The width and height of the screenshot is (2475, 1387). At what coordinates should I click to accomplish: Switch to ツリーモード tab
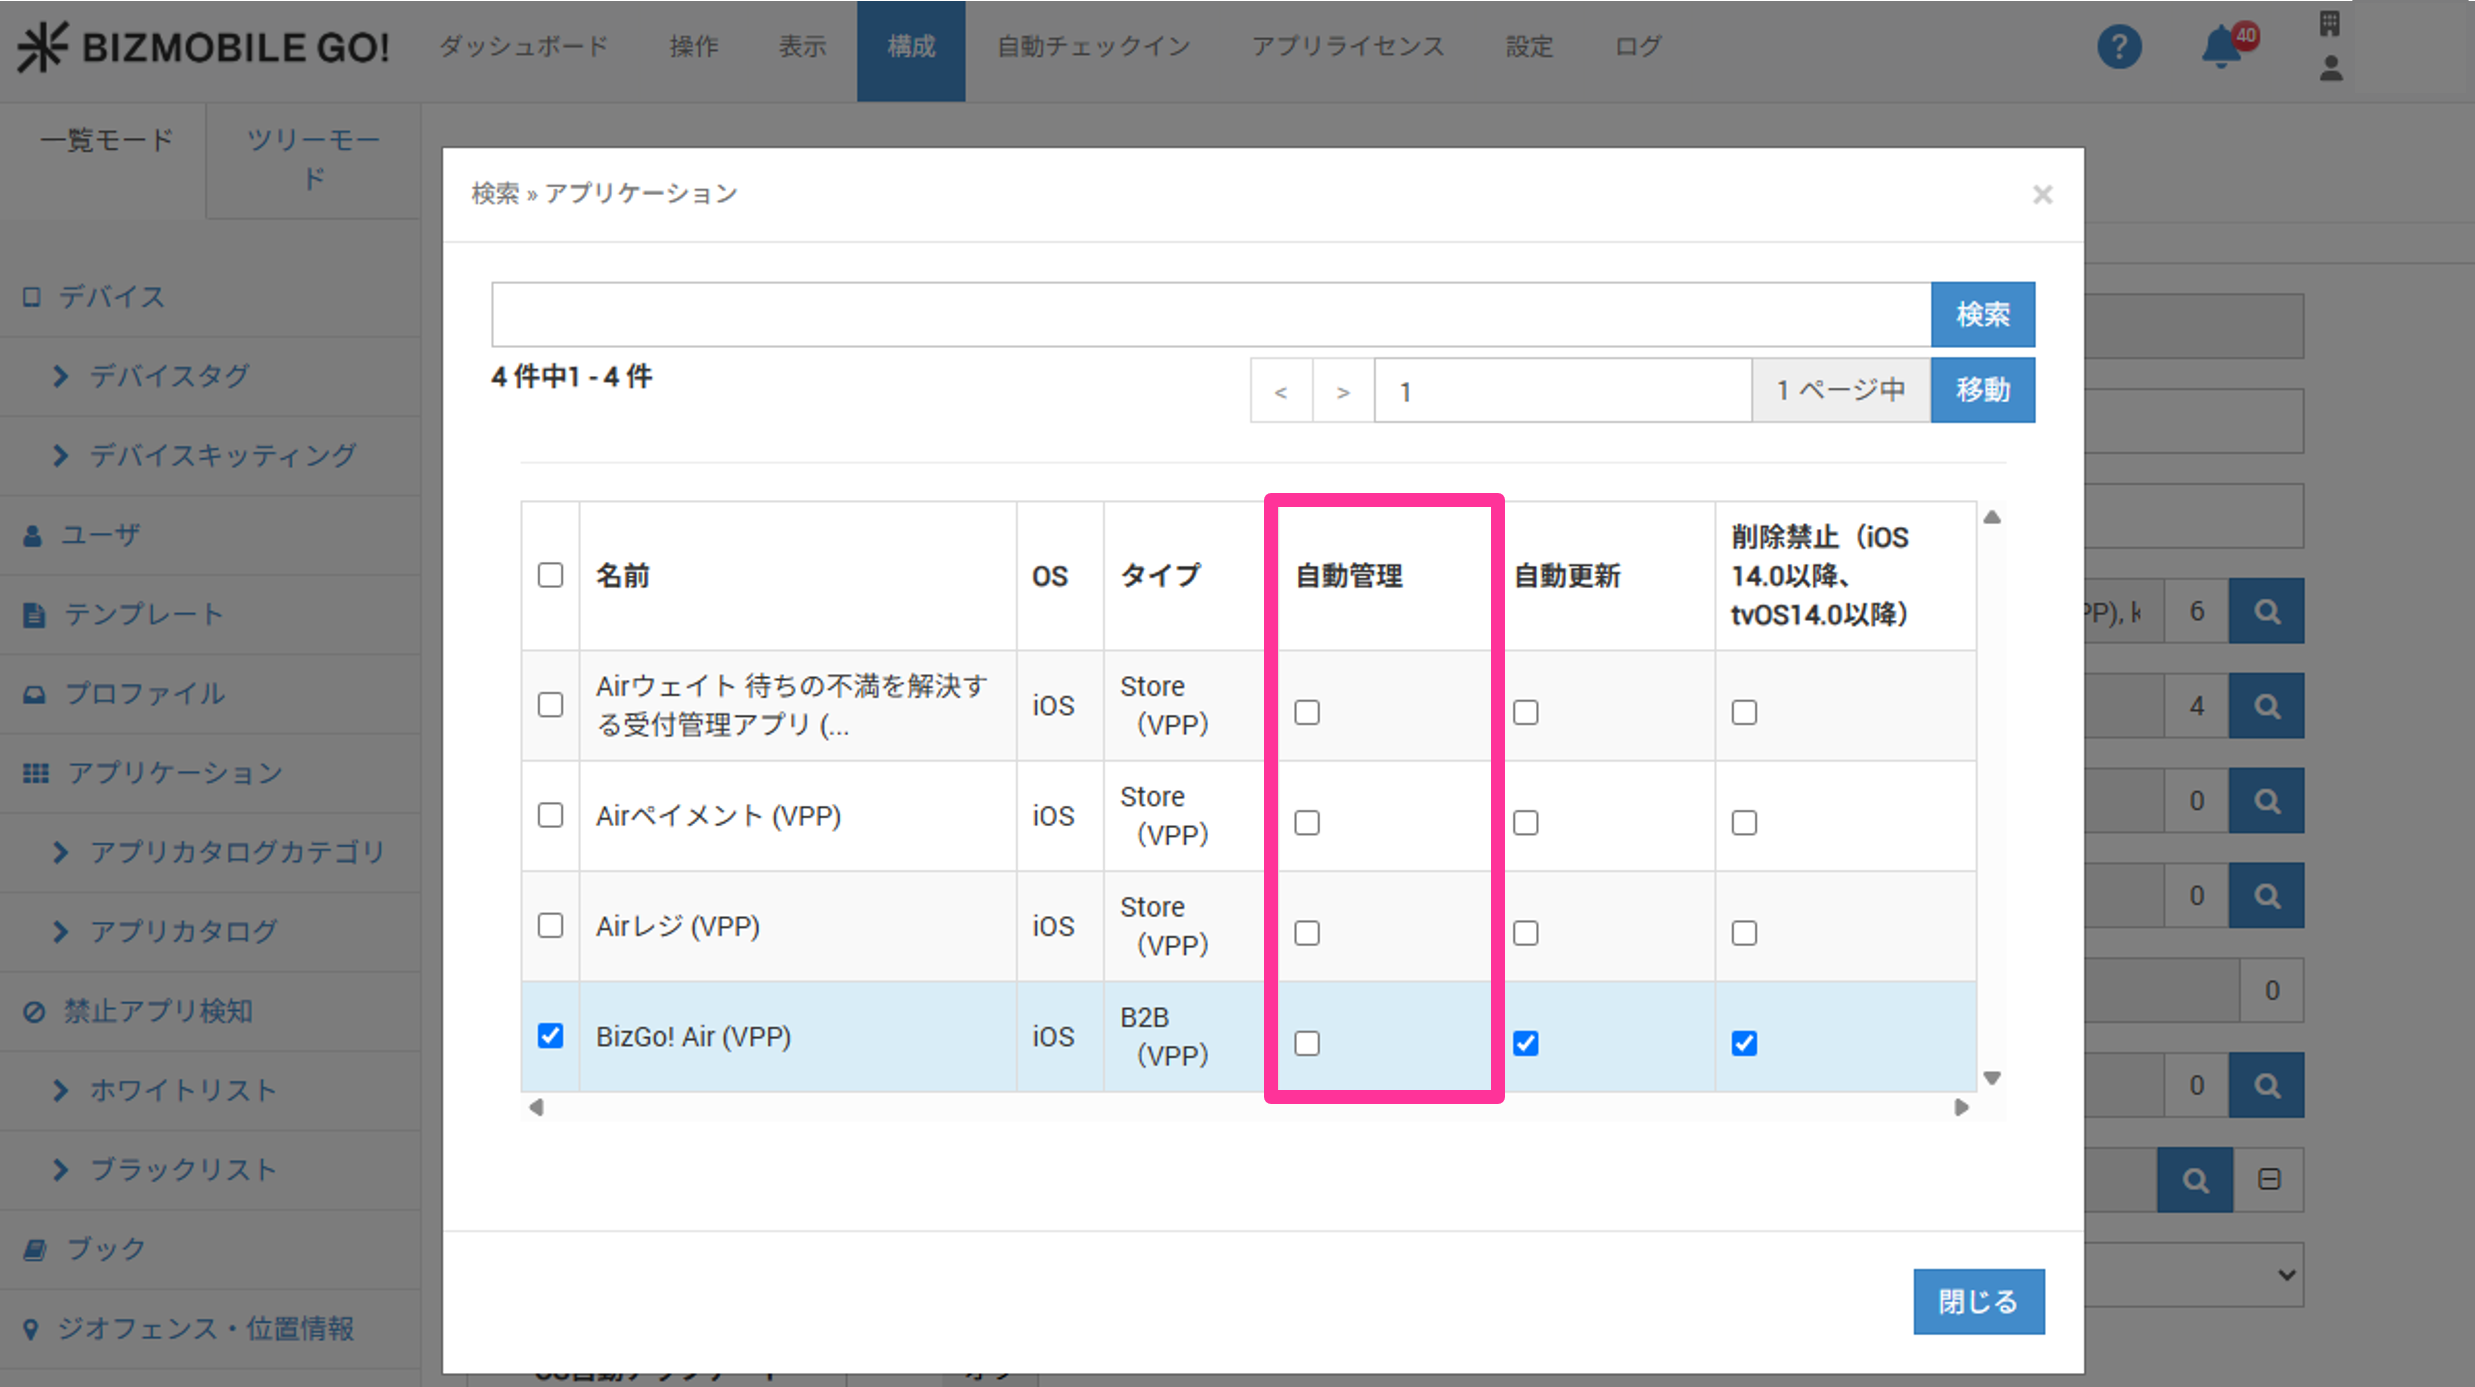[x=313, y=158]
